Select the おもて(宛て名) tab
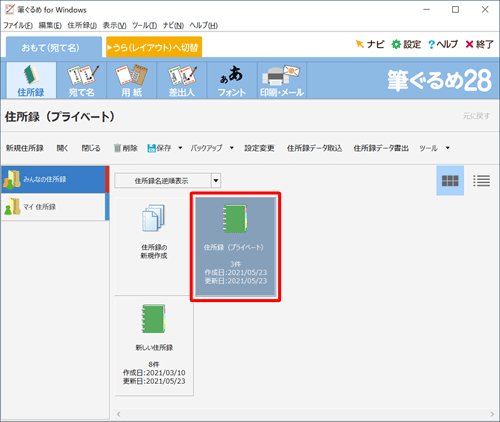The image size is (500, 422). click(x=54, y=47)
